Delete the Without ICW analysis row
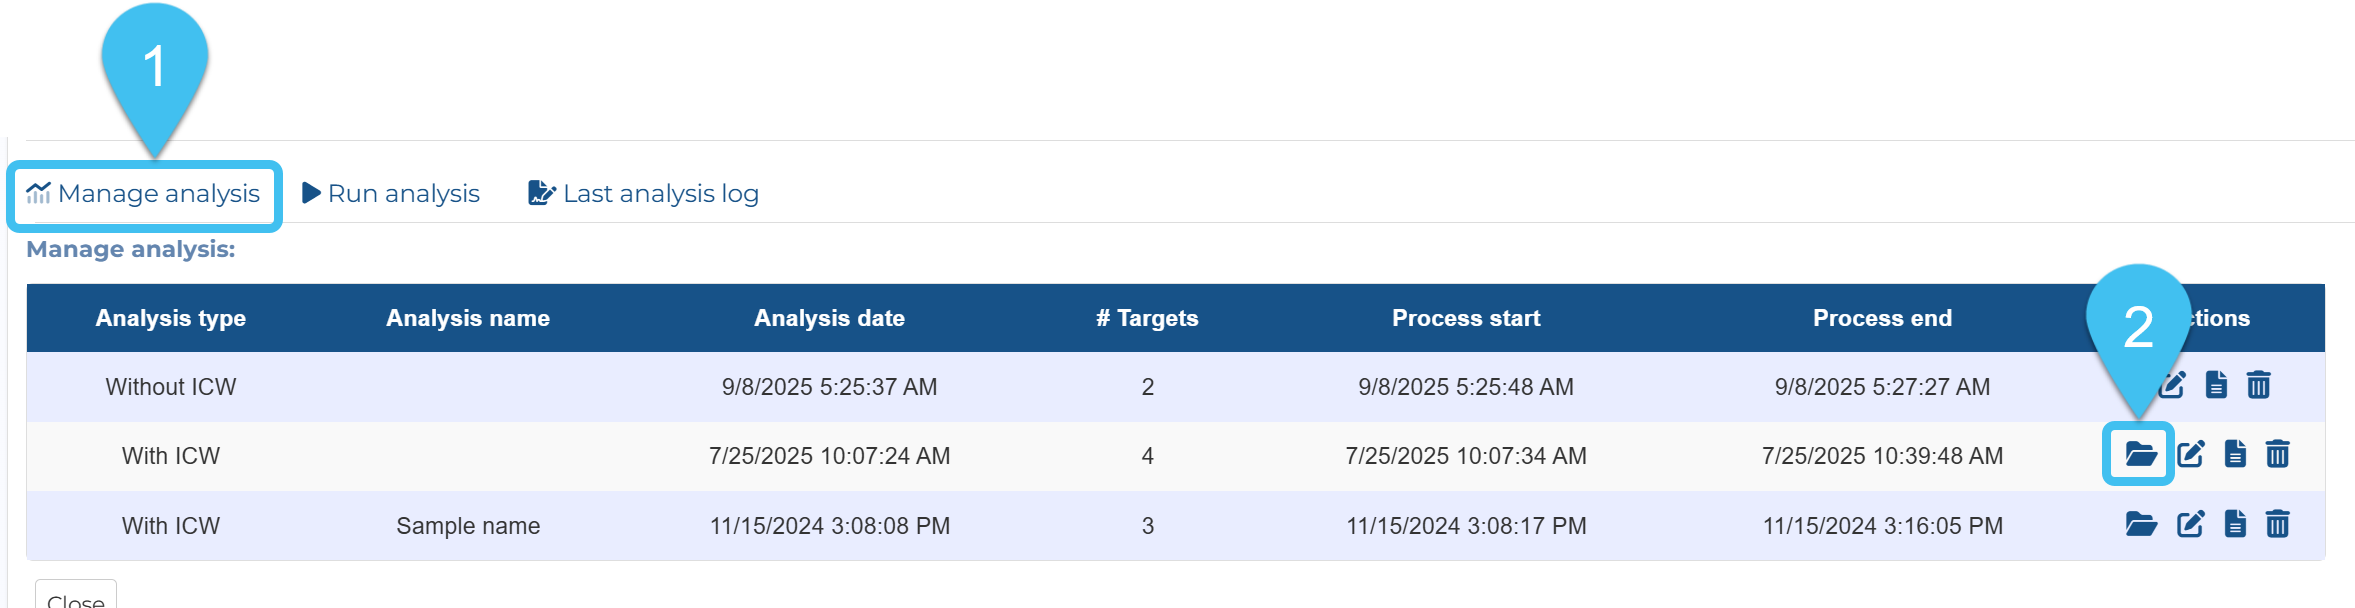 pyautogui.click(x=2258, y=385)
